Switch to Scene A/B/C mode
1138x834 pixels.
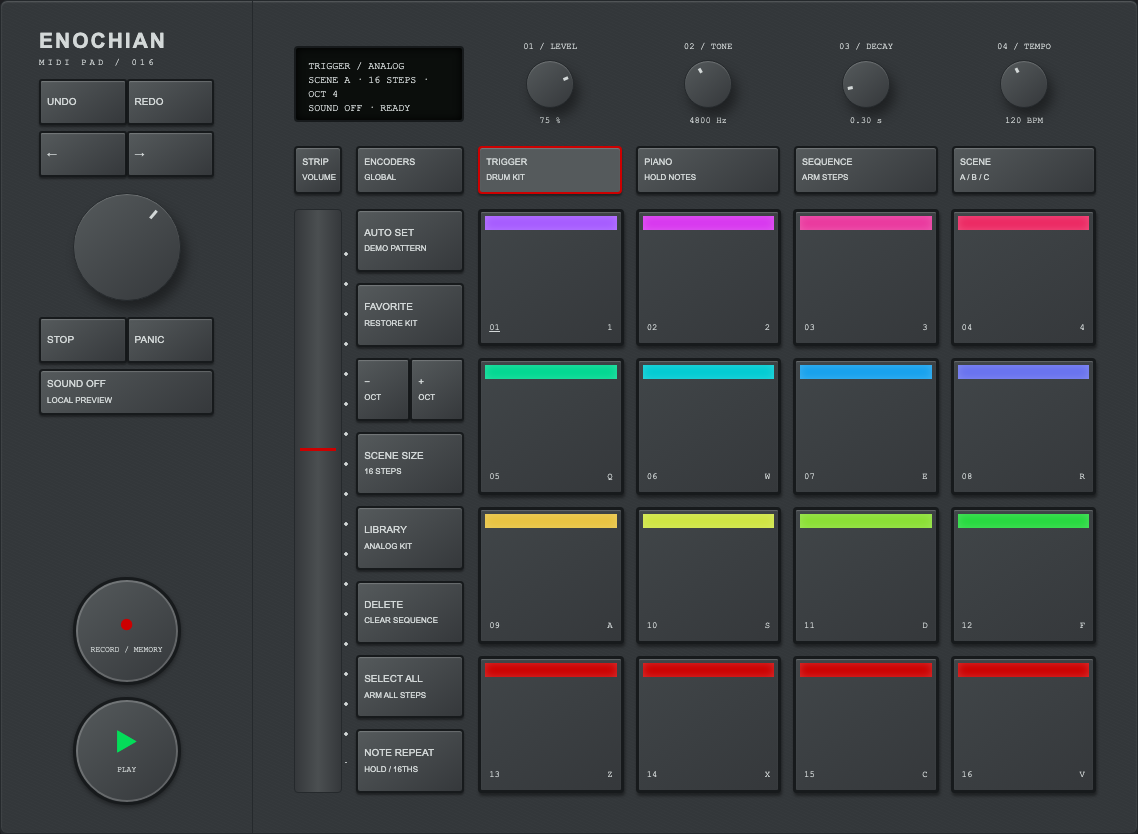[1023, 170]
